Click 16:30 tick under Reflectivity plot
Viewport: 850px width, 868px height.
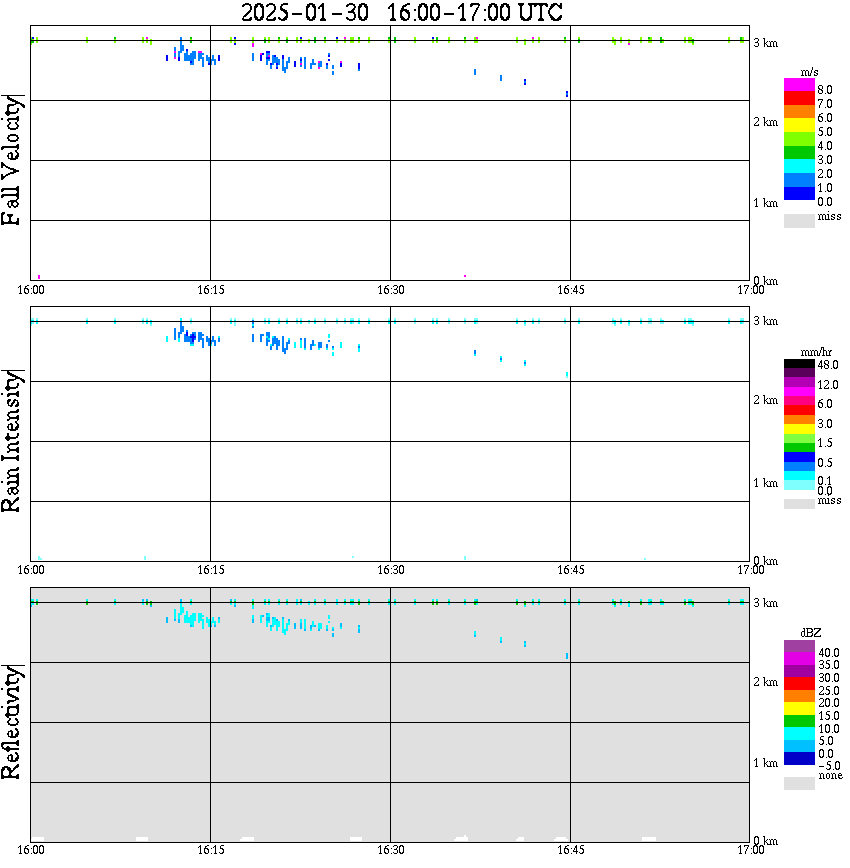pos(390,850)
